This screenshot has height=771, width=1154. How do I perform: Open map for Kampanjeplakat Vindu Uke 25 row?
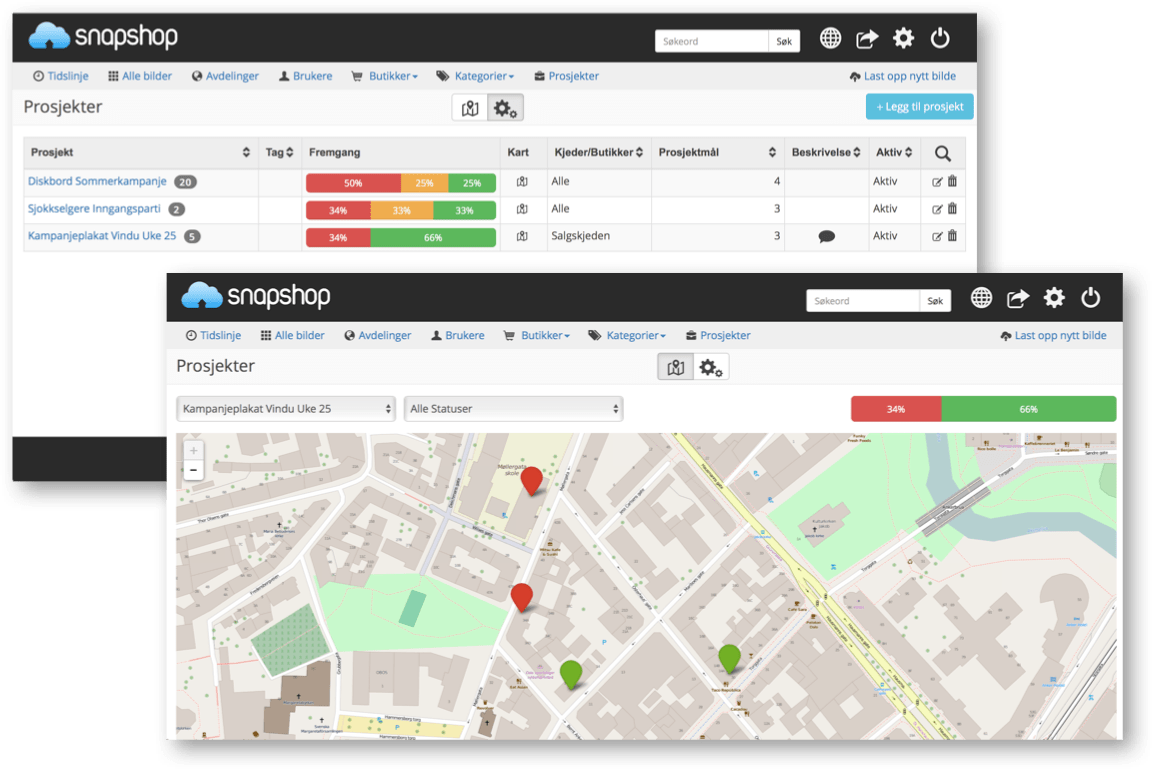pos(522,236)
